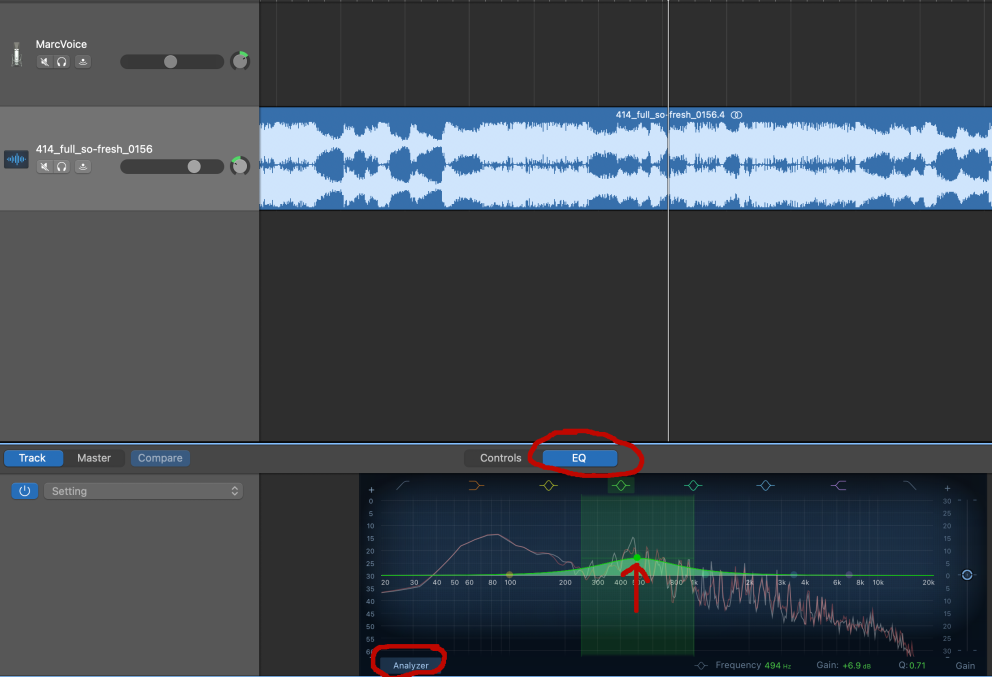
Task: Select the green highlighted EQ band icon
Action: pyautogui.click(x=621, y=485)
